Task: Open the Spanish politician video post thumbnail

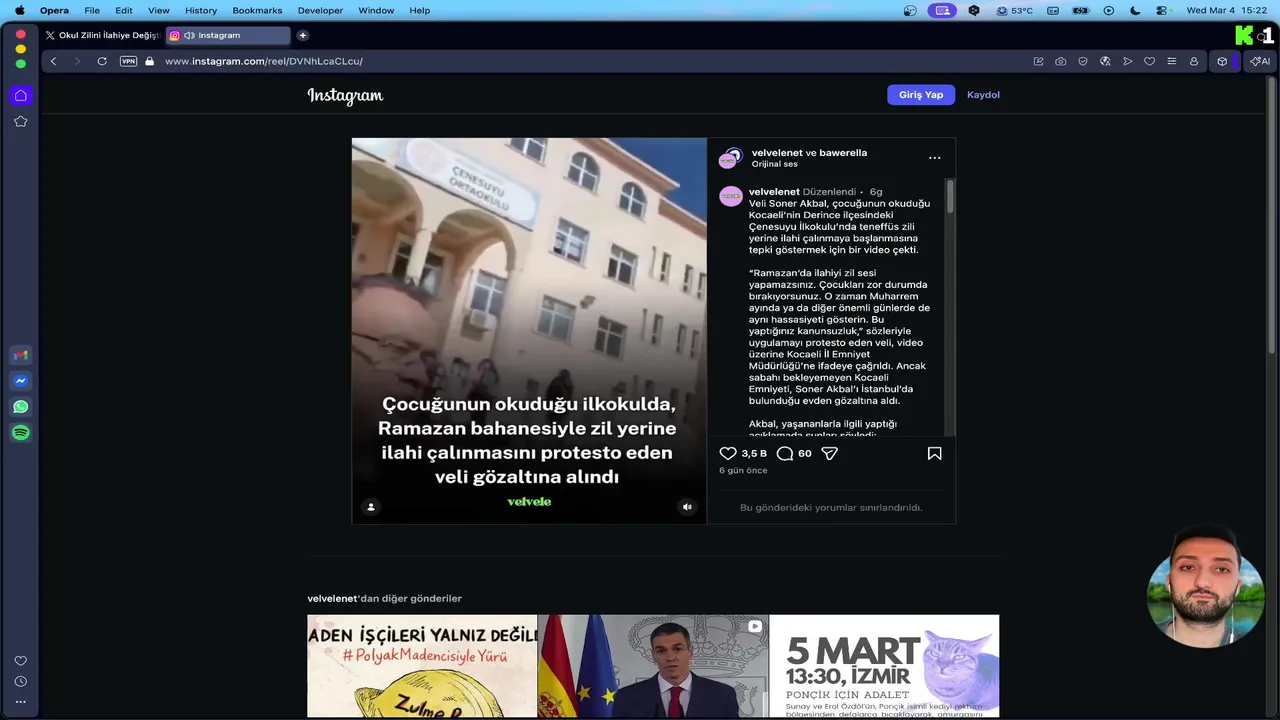Action: pyautogui.click(x=654, y=666)
